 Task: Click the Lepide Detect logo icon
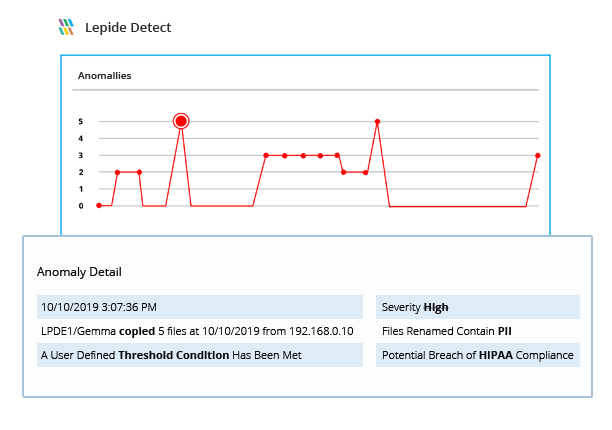[66, 27]
